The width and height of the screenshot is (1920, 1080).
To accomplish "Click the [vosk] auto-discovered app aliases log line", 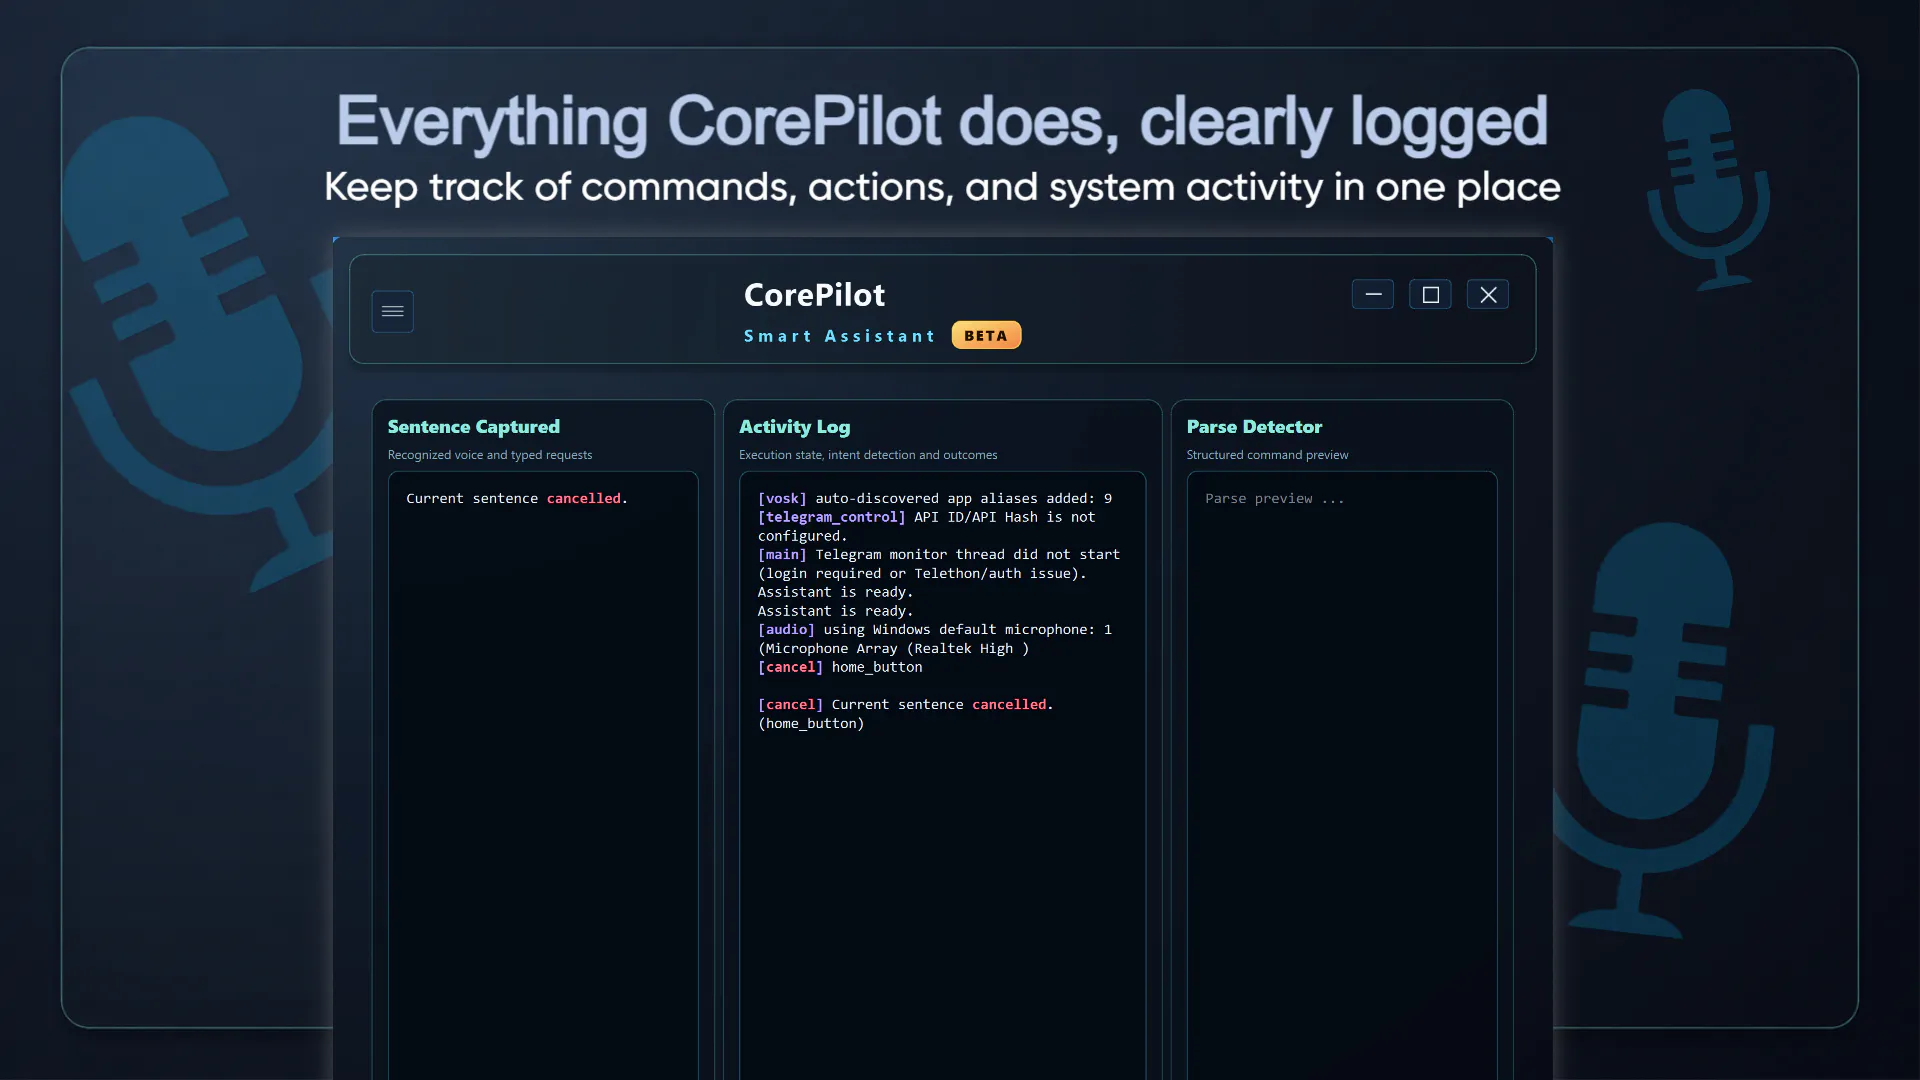I will (935, 498).
